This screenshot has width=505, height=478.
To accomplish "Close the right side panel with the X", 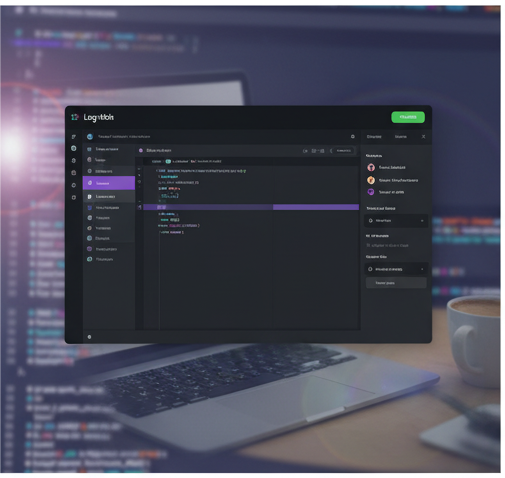I will pos(423,137).
